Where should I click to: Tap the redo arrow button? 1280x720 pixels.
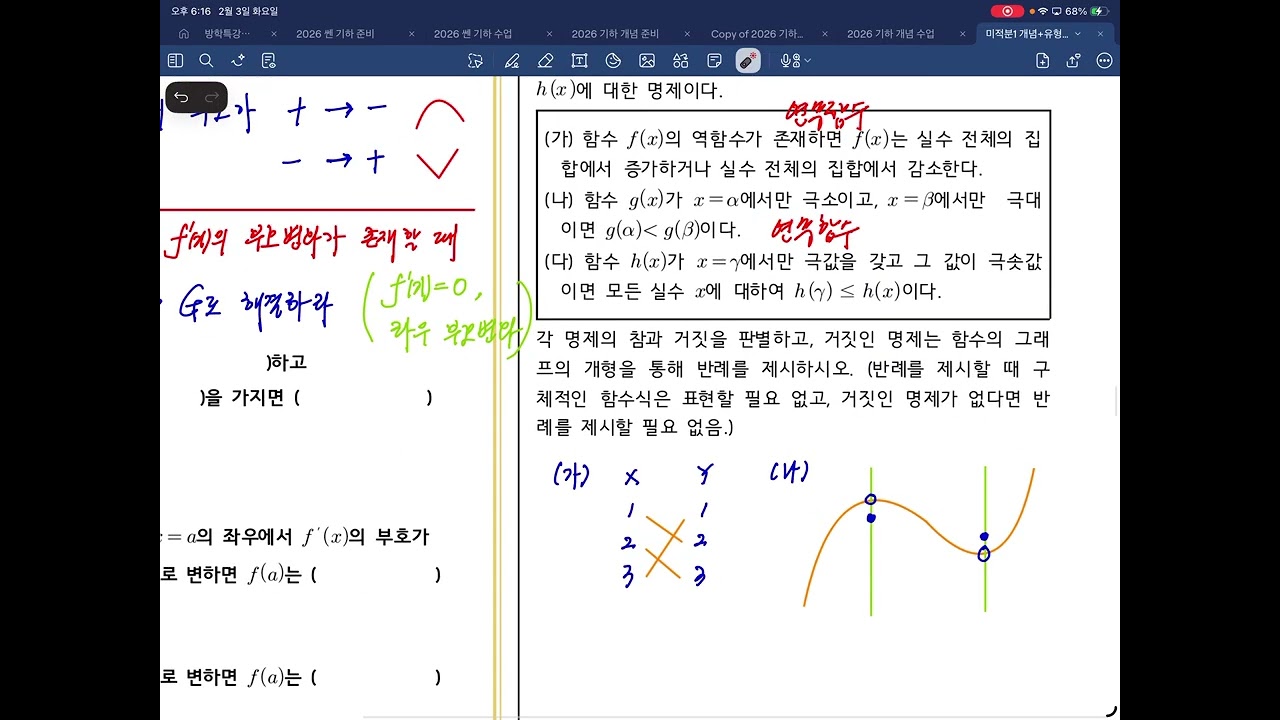click(x=211, y=97)
